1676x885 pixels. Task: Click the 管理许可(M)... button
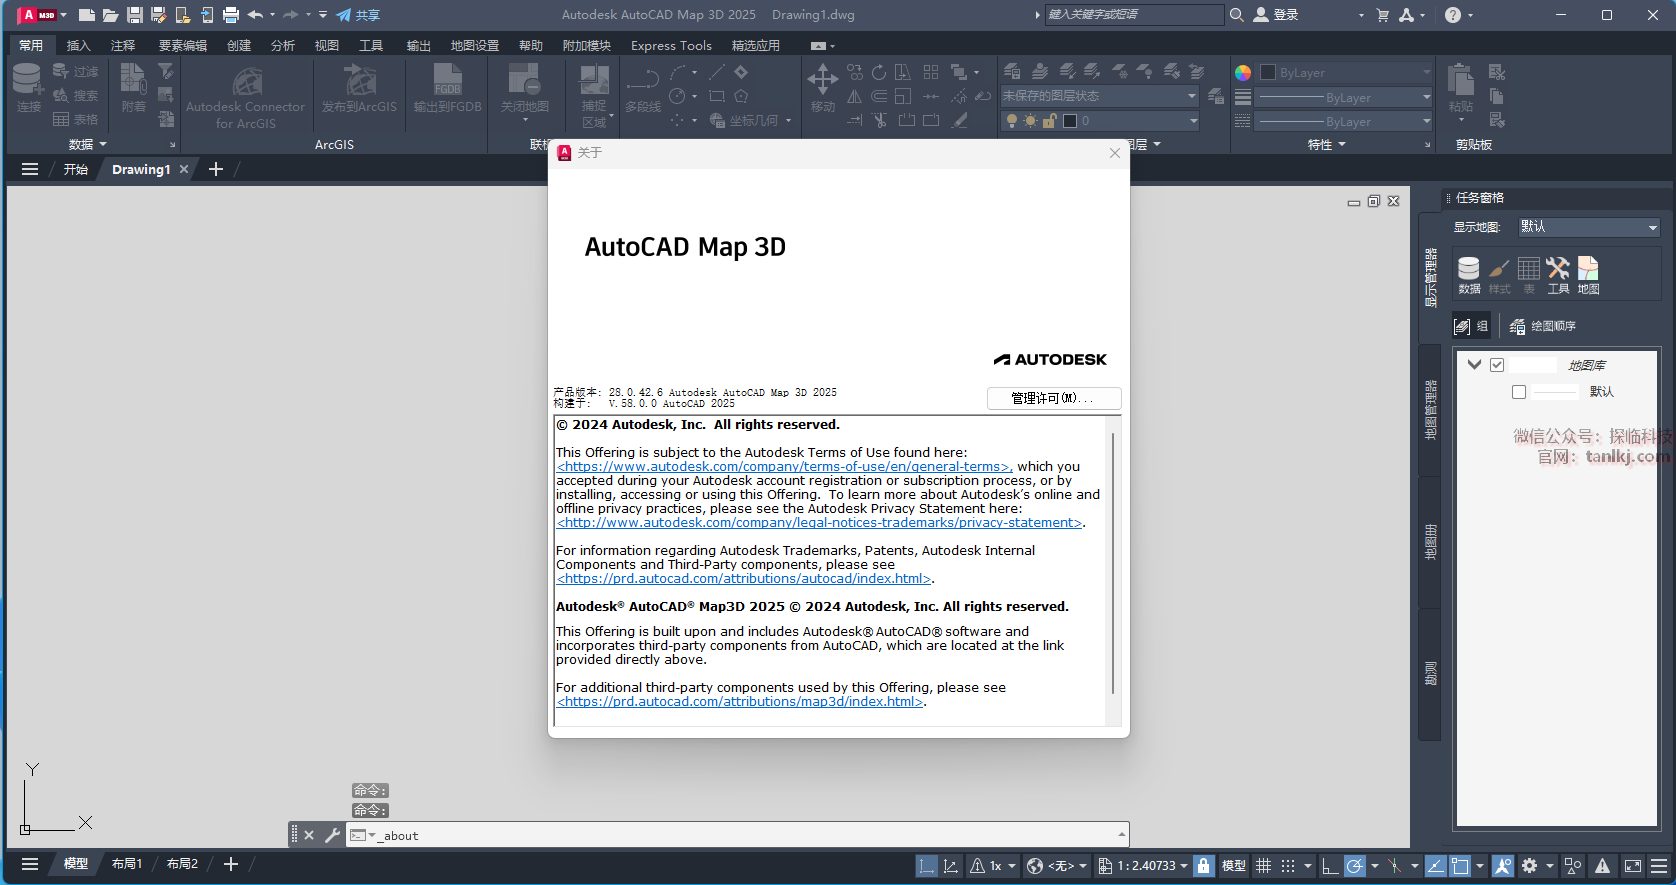tap(1053, 398)
